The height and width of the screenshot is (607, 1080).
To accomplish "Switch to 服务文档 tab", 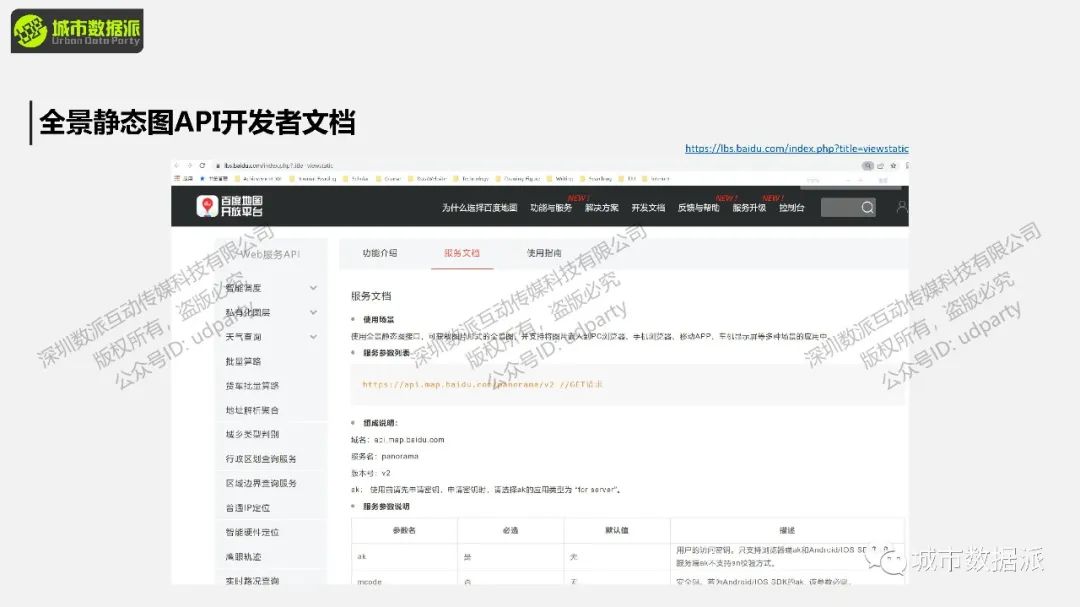I will pos(461,253).
